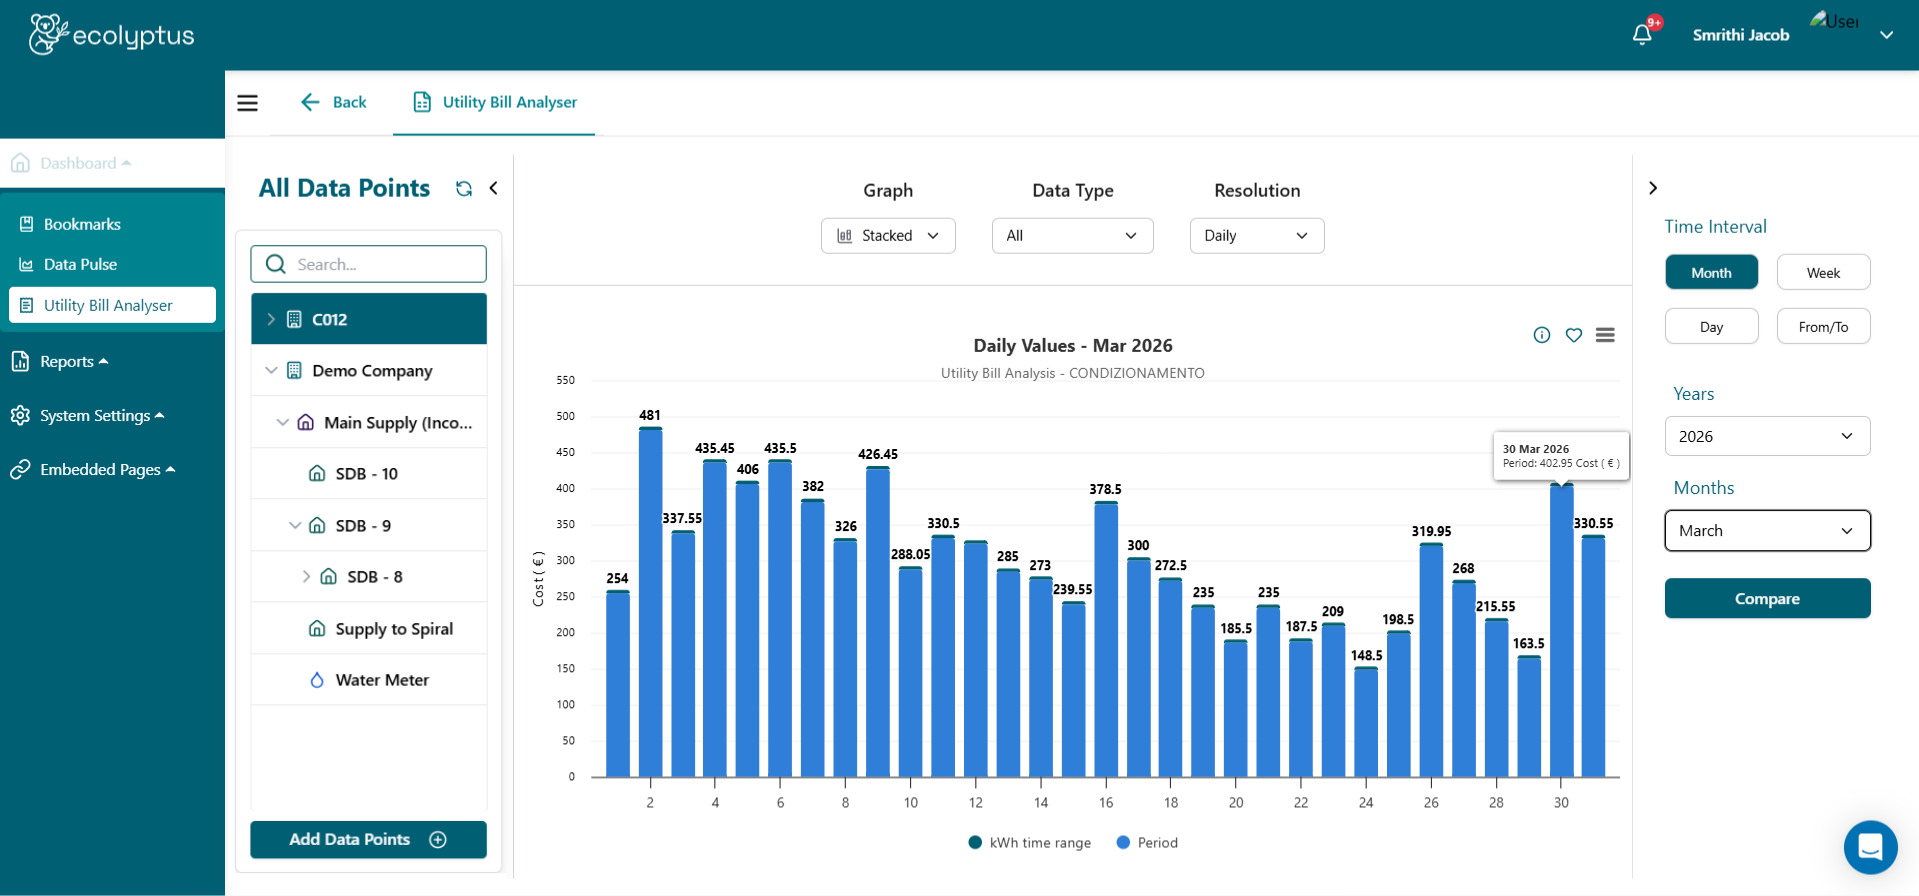This screenshot has height=896, width=1919.
Task: Toggle the kWh time range legend swatch
Action: coord(975,843)
